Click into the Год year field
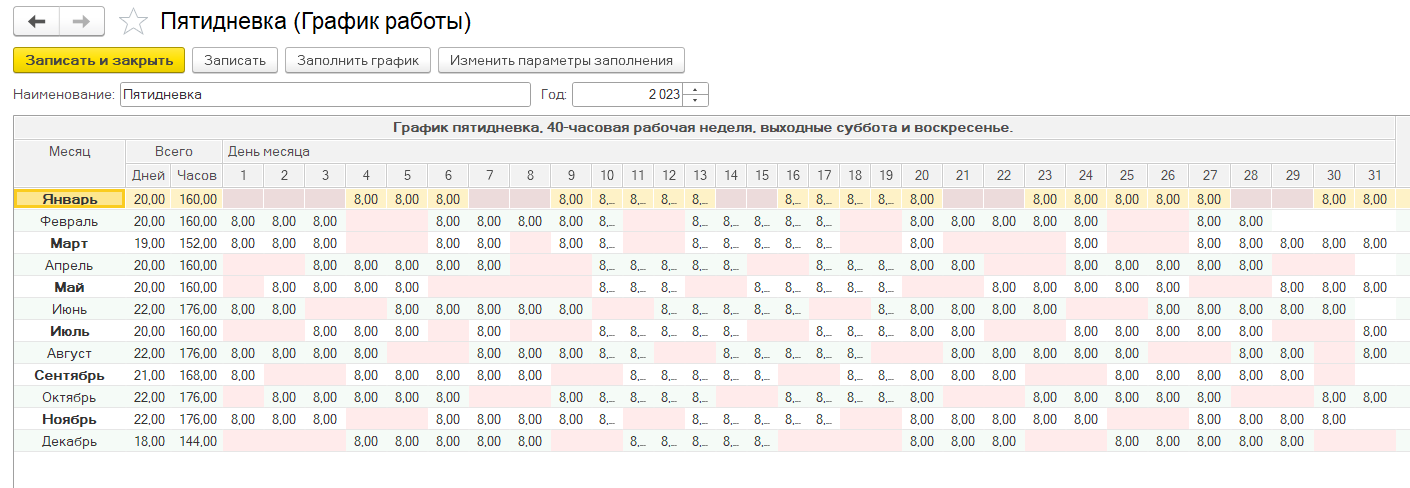This screenshot has width=1410, height=488. coord(627,94)
